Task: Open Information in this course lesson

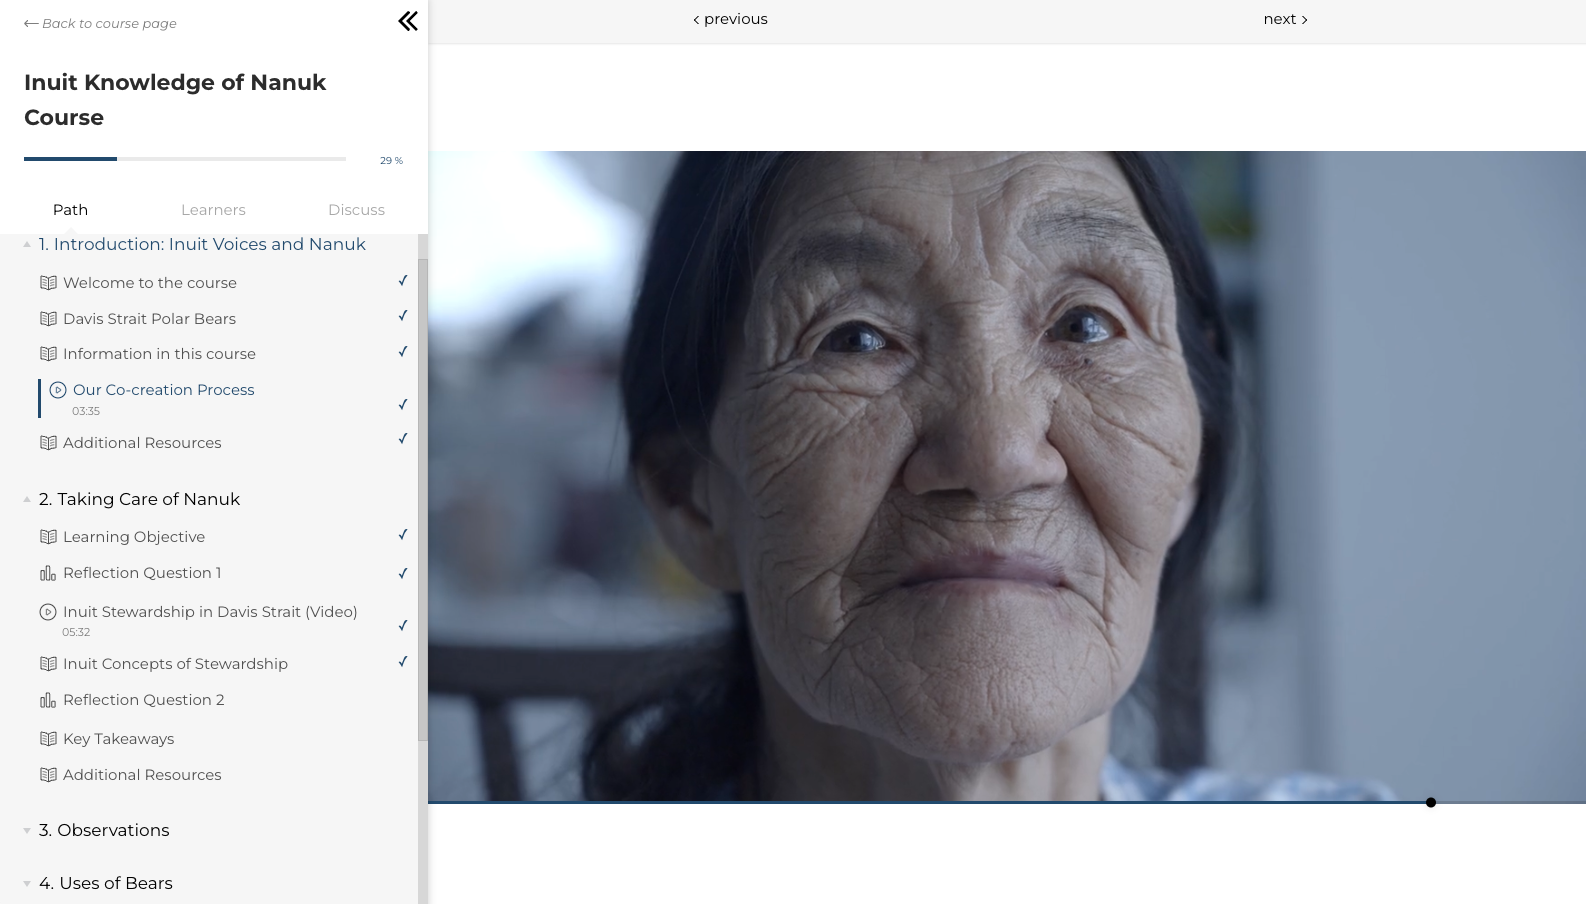Action: click(x=159, y=354)
